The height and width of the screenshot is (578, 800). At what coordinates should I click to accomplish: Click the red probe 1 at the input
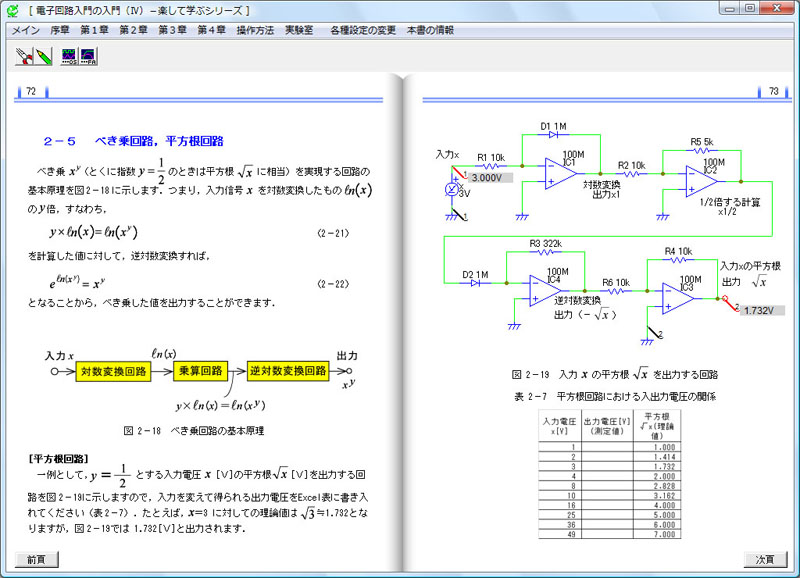[459, 172]
